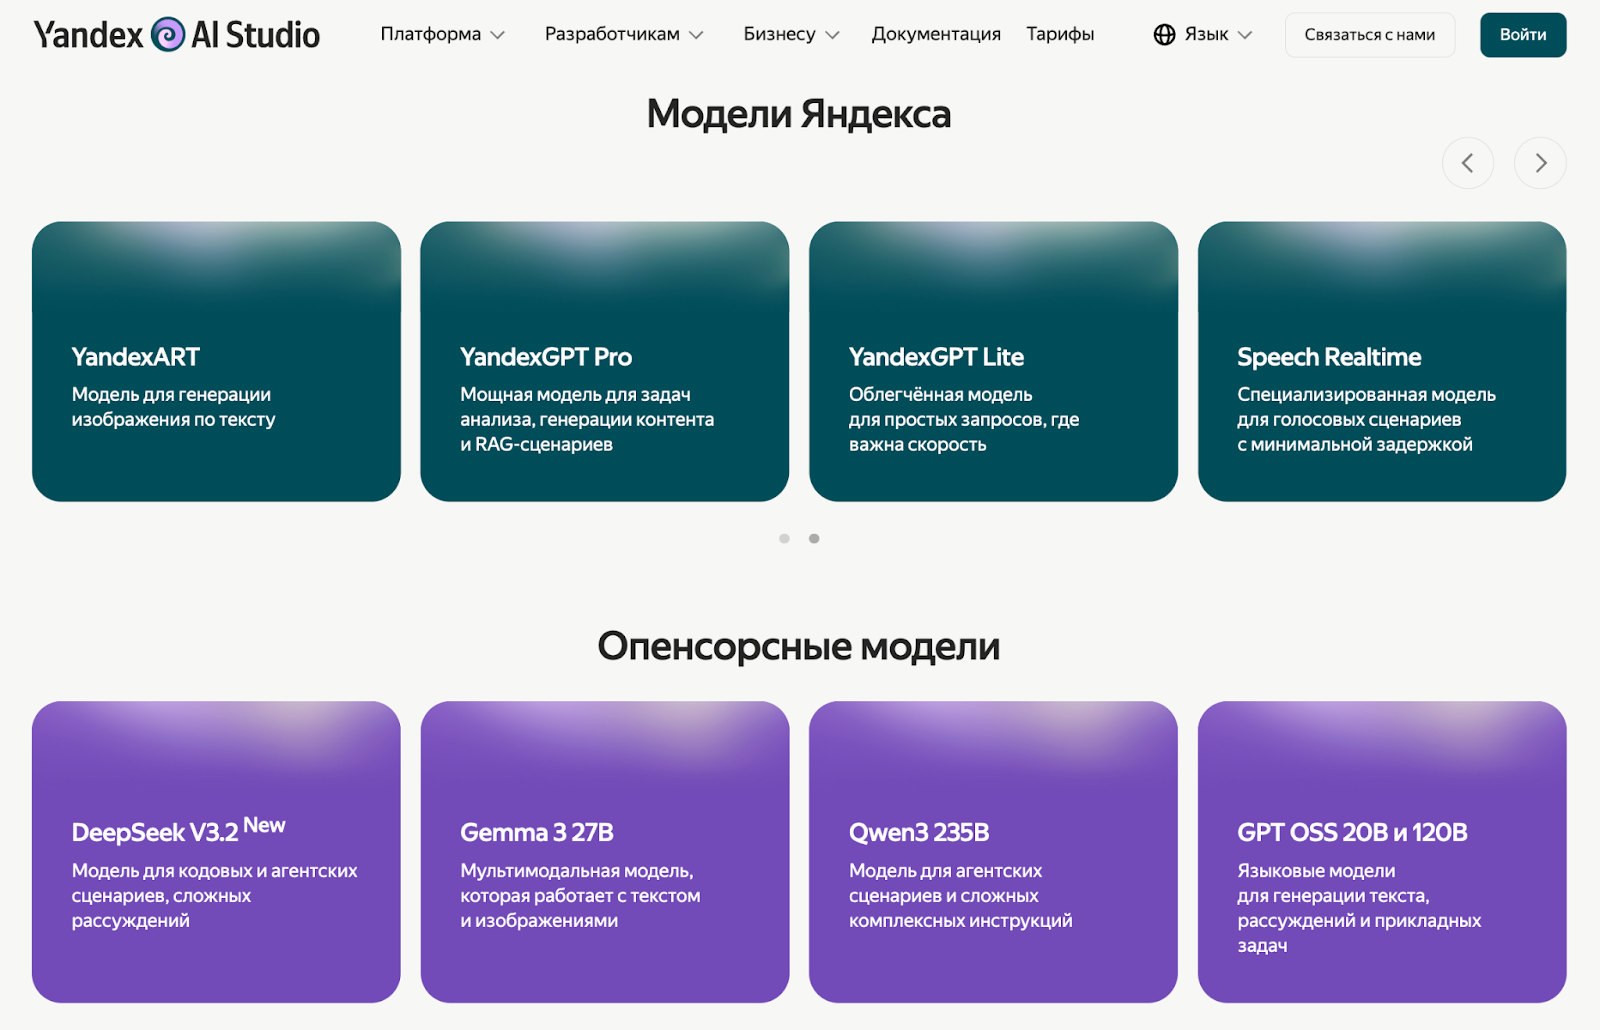
Task: Click Связаться с нами
Action: click(x=1369, y=34)
